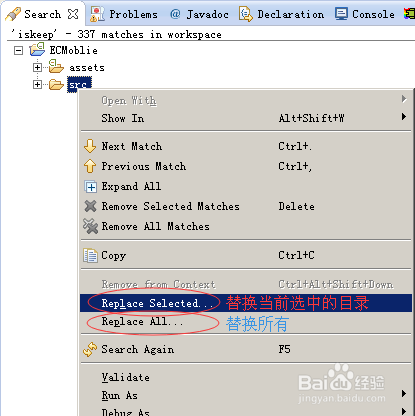The height and width of the screenshot is (416, 415).
Task: Choose Remove Selected Matches
Action: coord(246,206)
